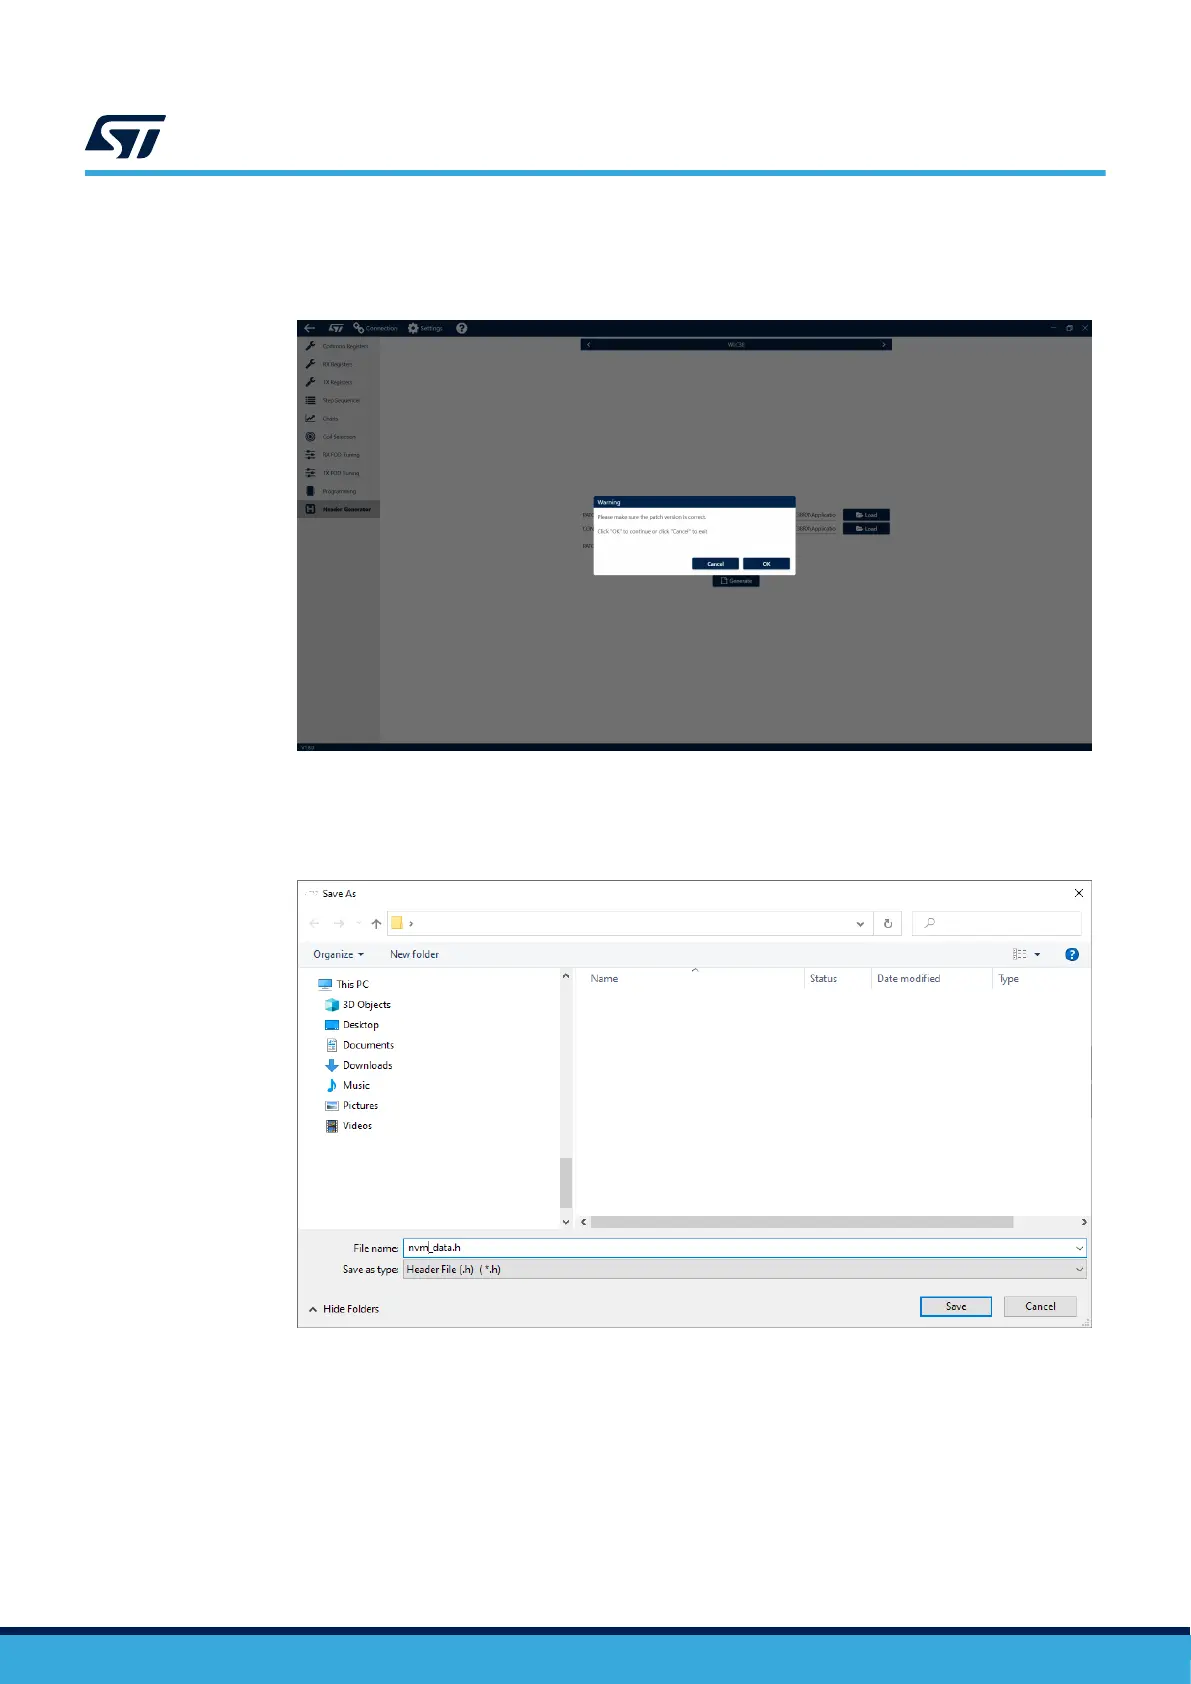Select This PC in the folder tree
The height and width of the screenshot is (1684, 1191).
(x=343, y=984)
